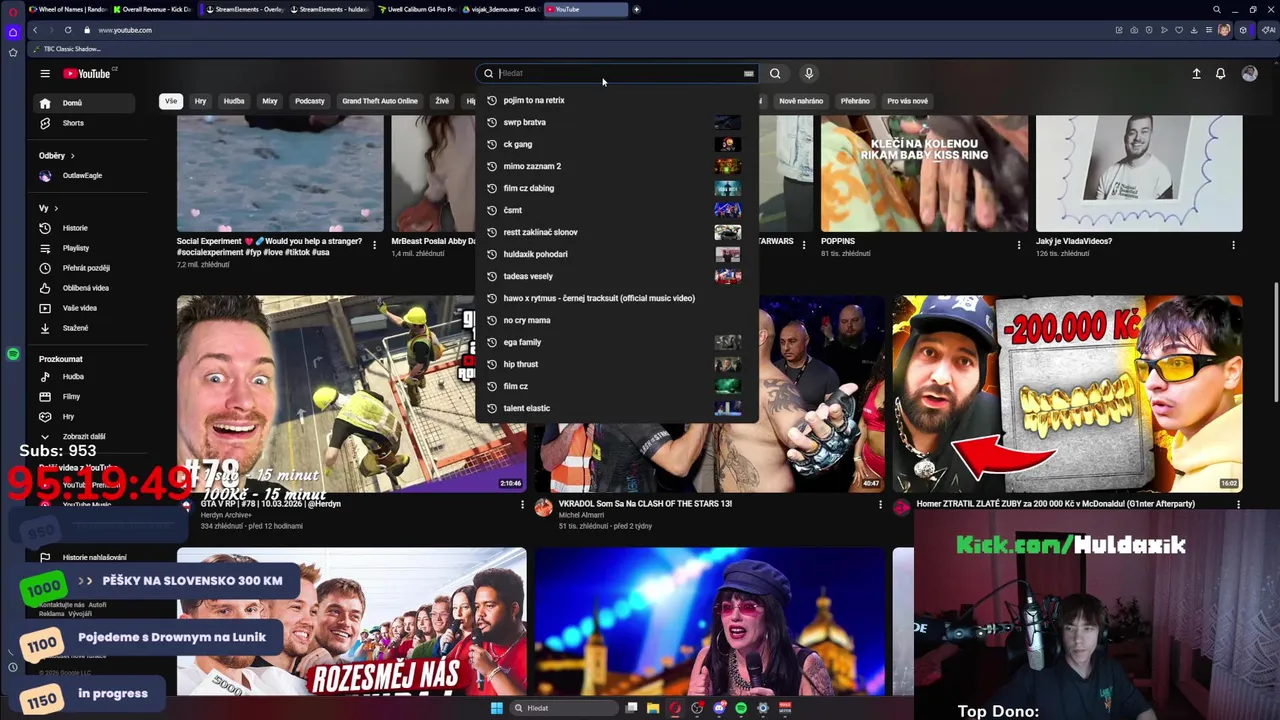Select the Hudba filter chip

[x=234, y=101]
